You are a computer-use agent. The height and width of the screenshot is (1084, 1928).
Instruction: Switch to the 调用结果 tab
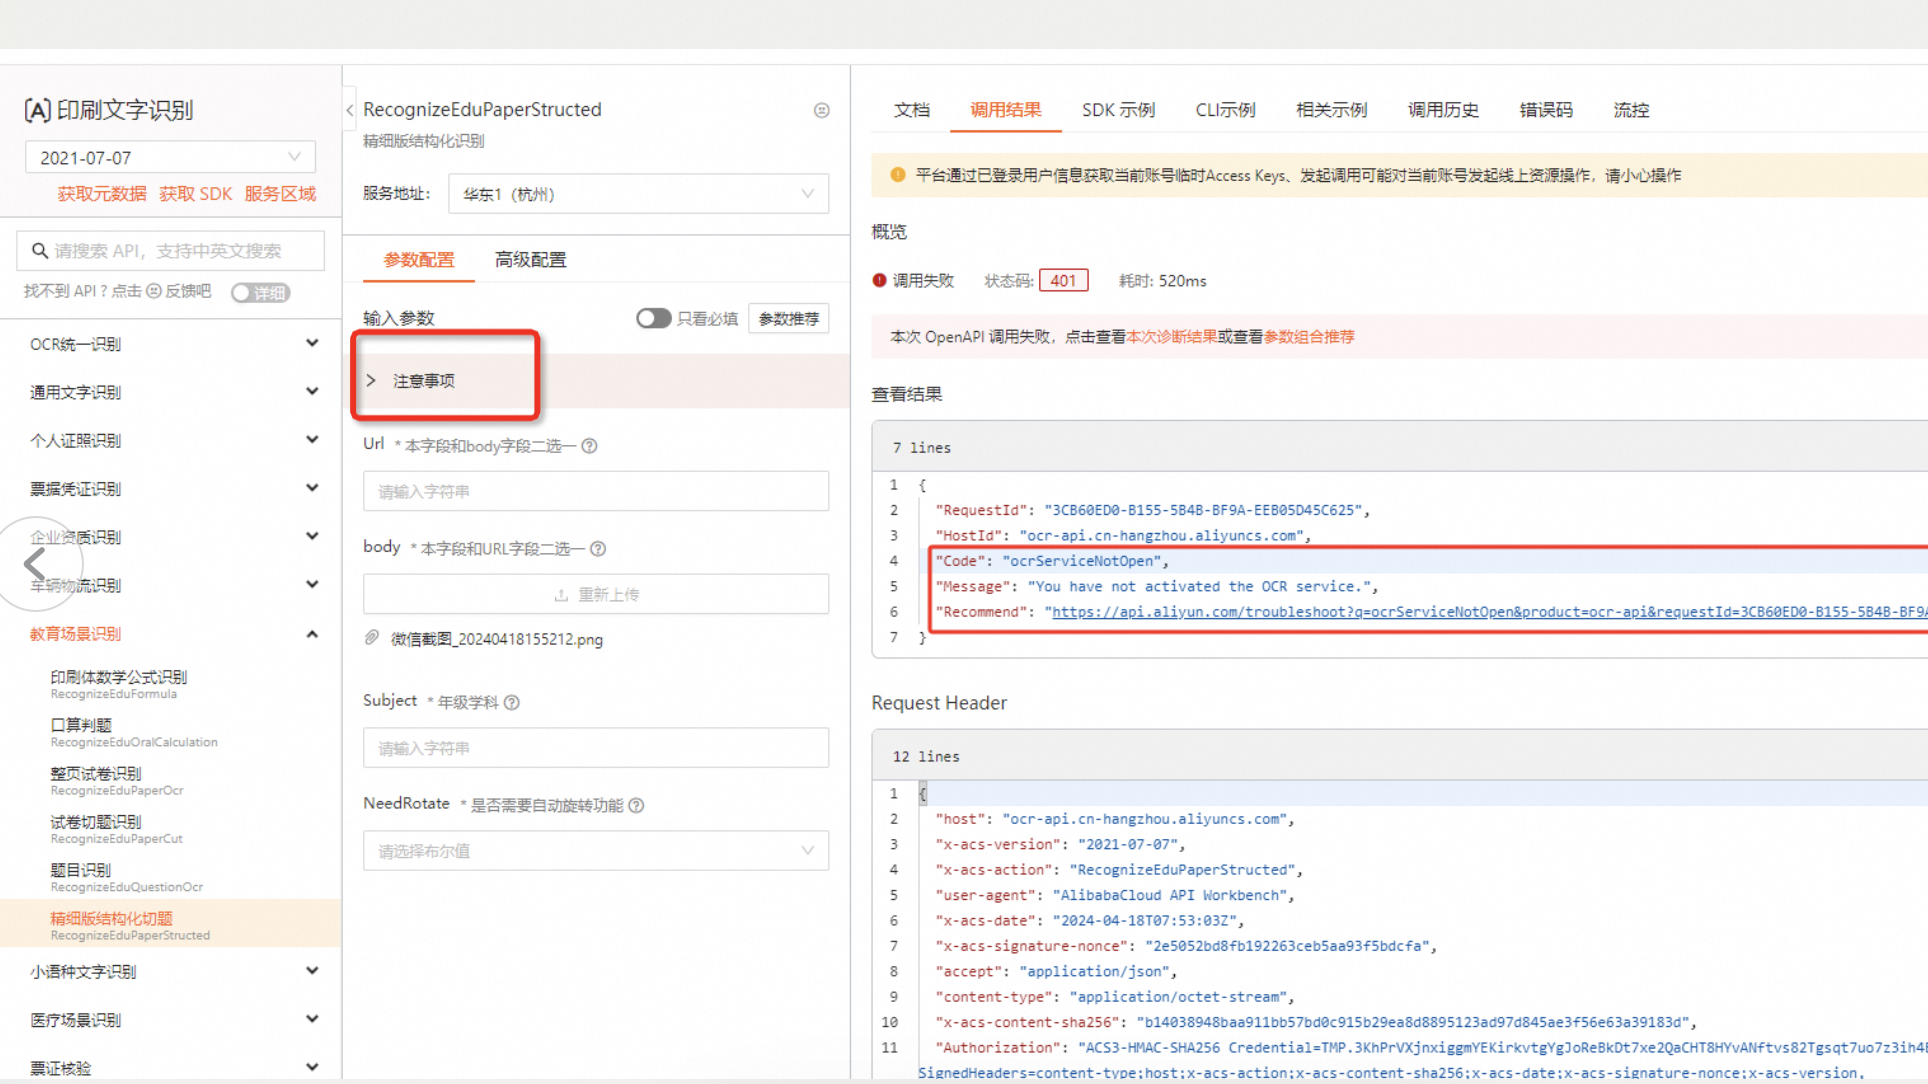tap(1005, 110)
